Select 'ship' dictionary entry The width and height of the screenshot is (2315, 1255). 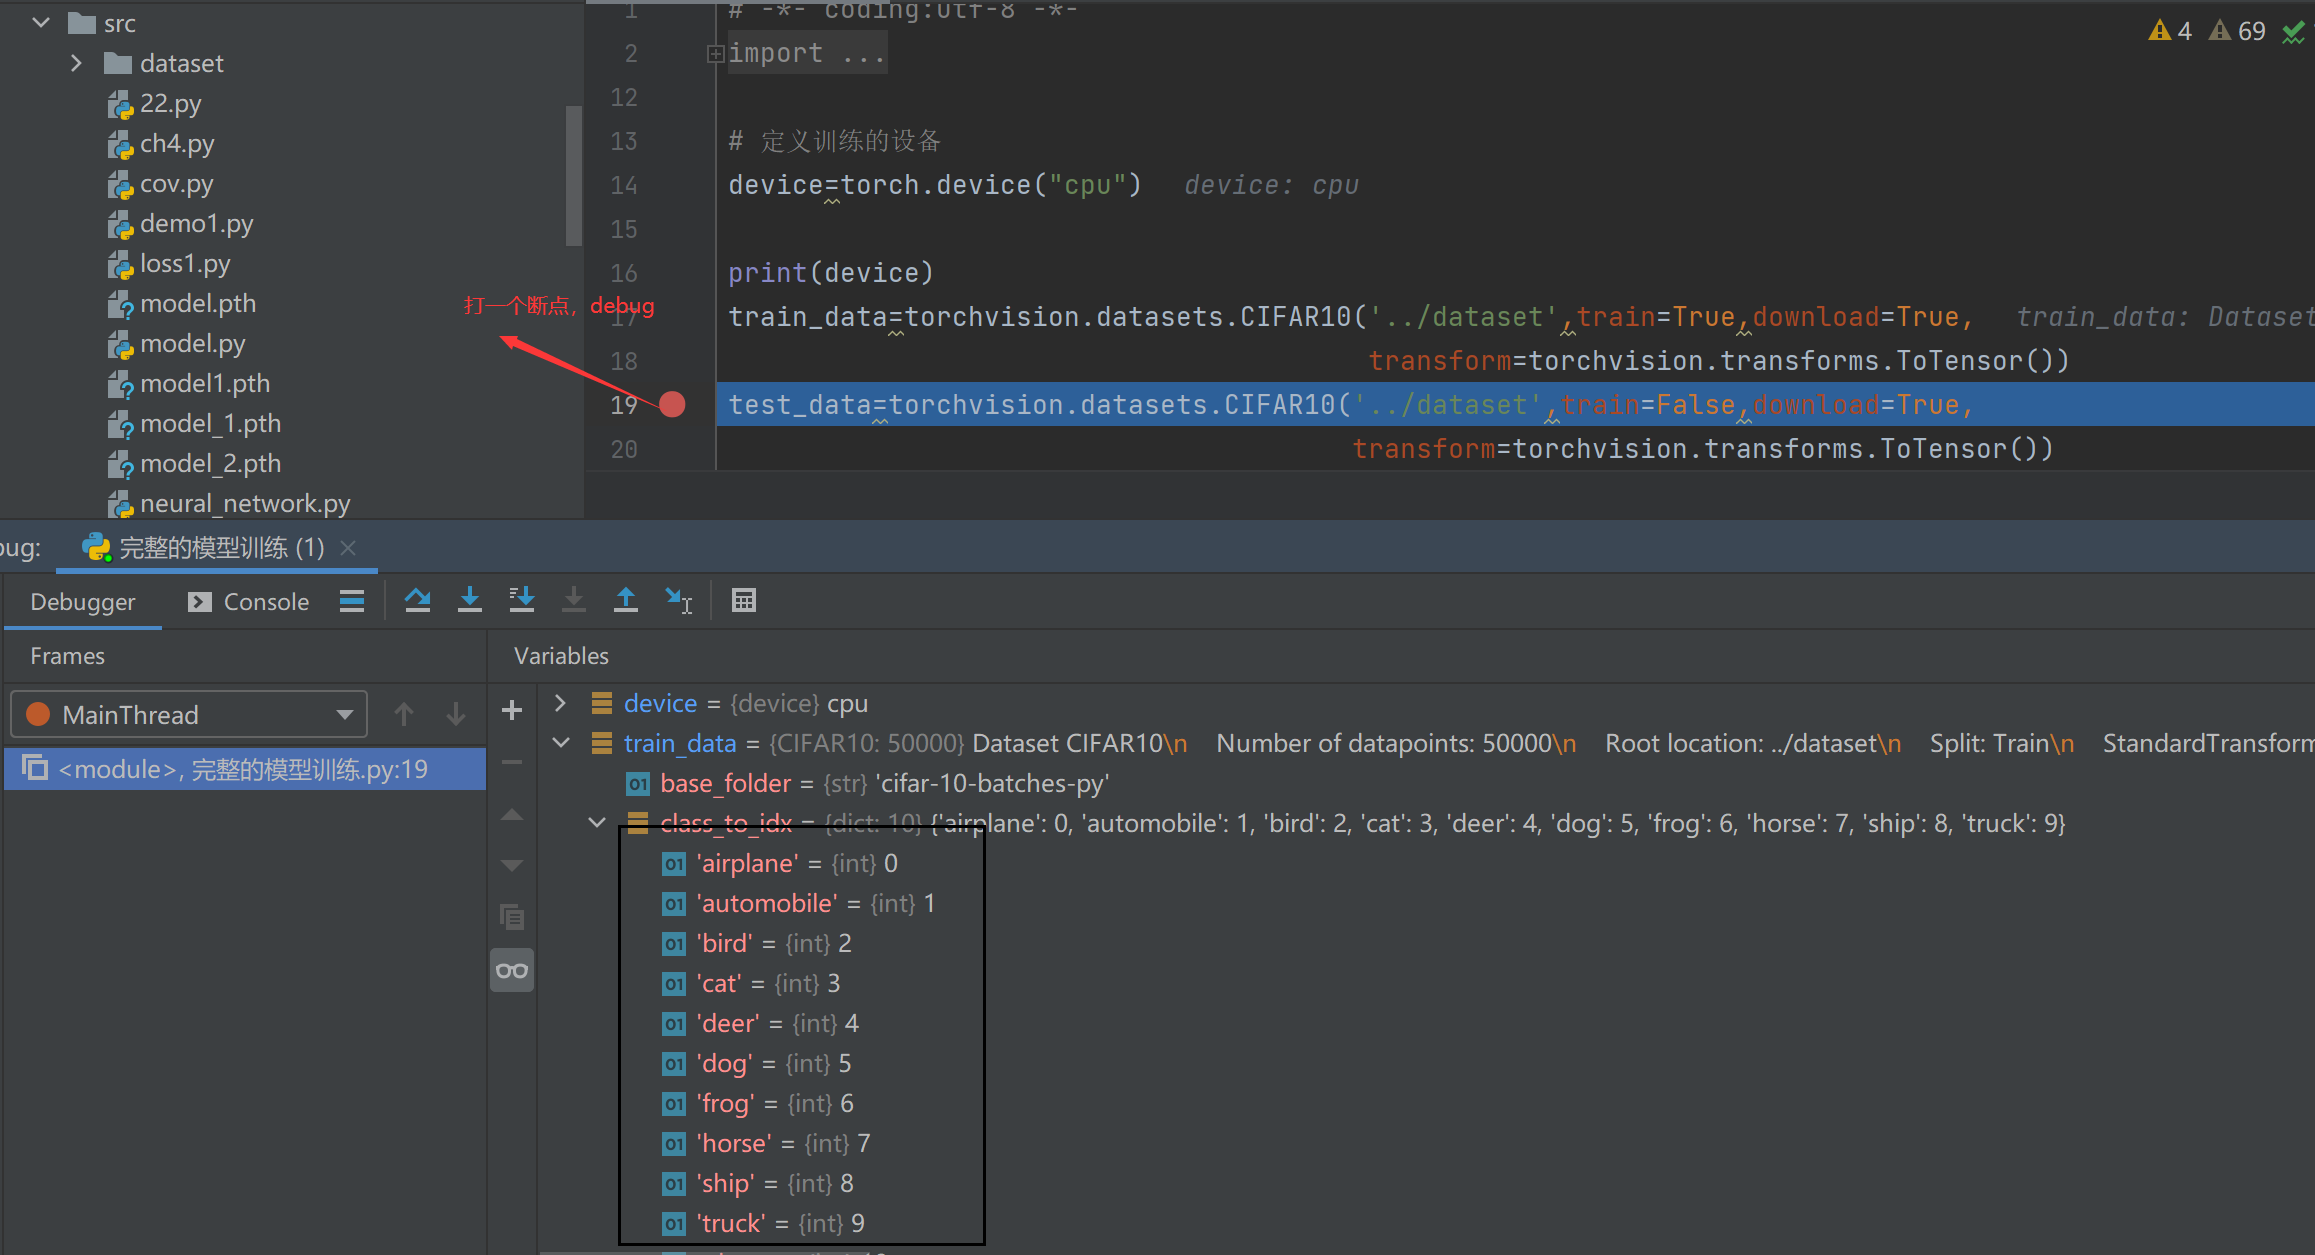tap(758, 1183)
